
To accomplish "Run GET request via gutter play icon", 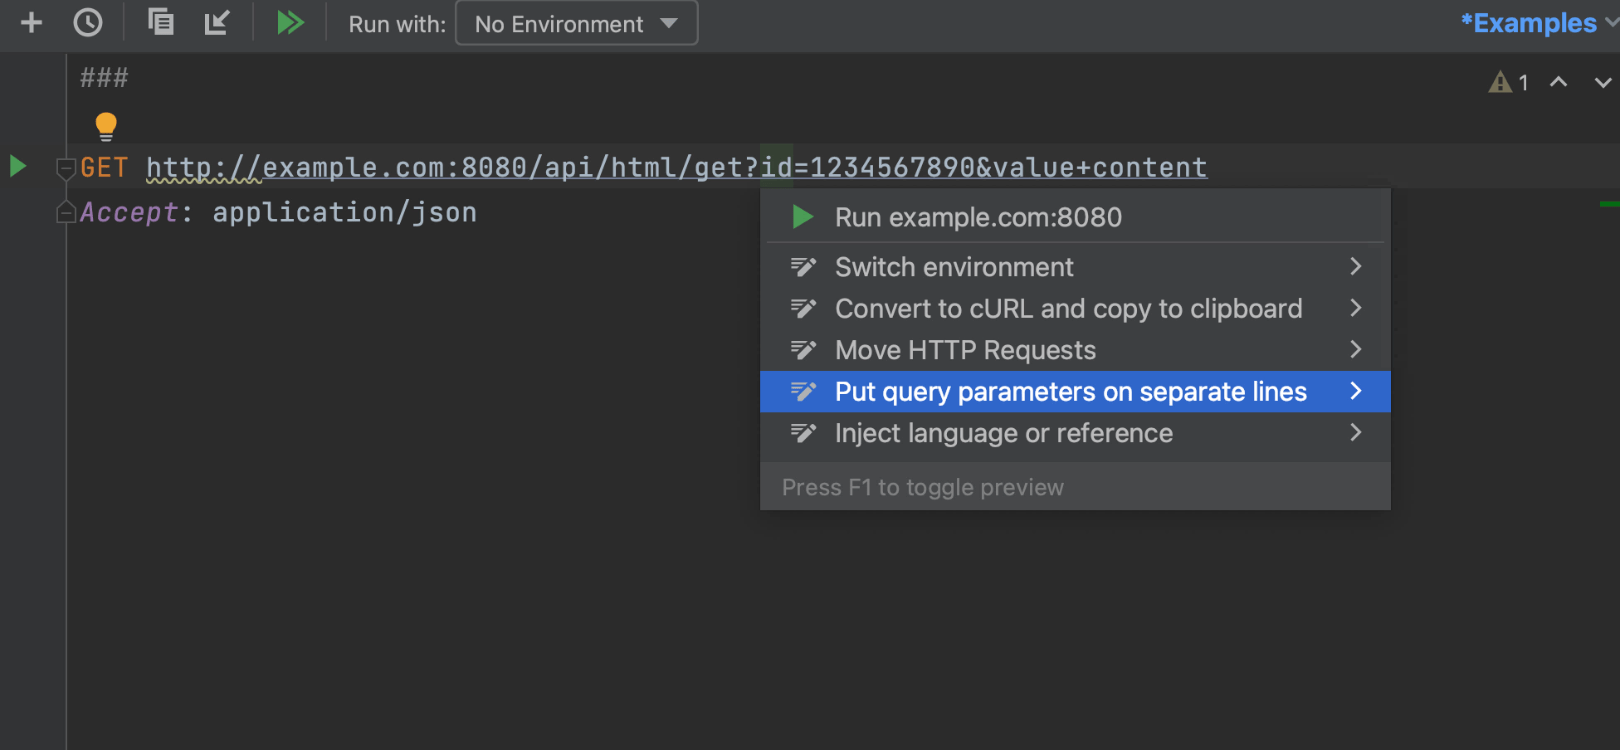I will tap(18, 166).
